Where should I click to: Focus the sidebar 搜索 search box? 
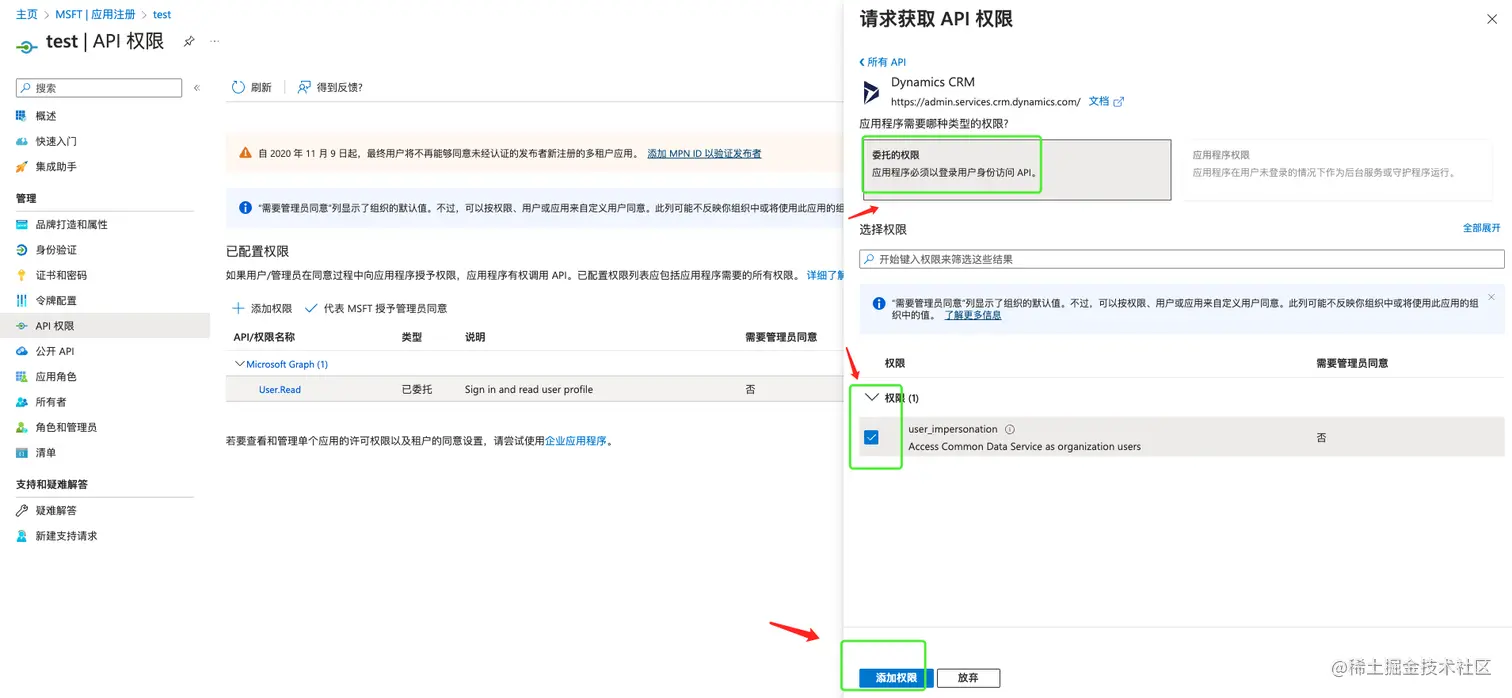pos(99,88)
